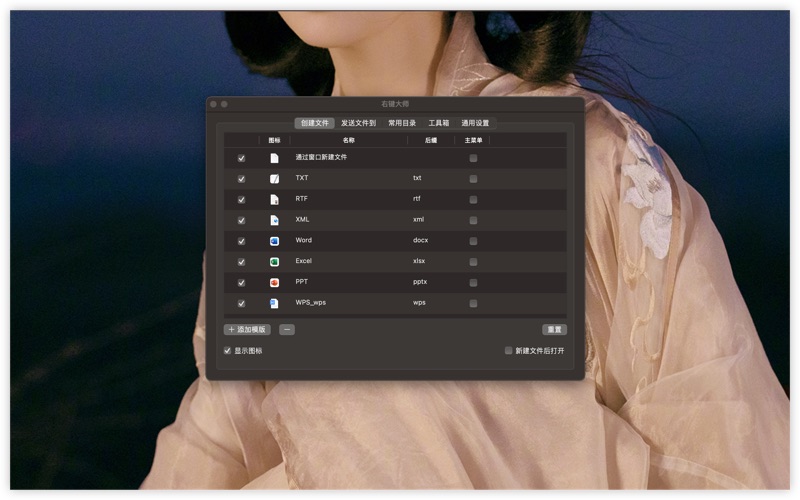This screenshot has height=500, width=800.
Task: Enable 主菜单 checkbox for Word
Action: [473, 241]
